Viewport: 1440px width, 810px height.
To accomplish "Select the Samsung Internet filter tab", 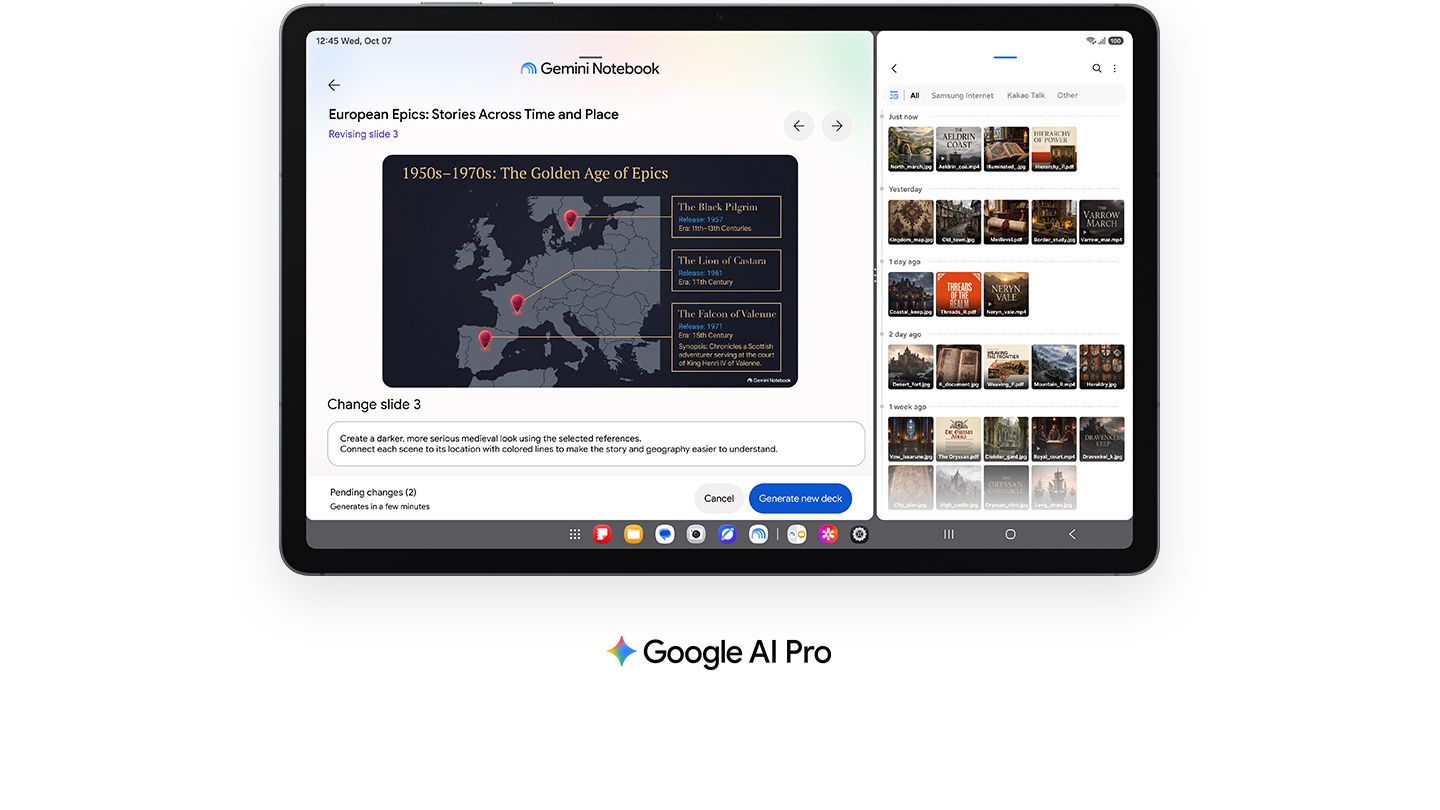I will [963, 96].
